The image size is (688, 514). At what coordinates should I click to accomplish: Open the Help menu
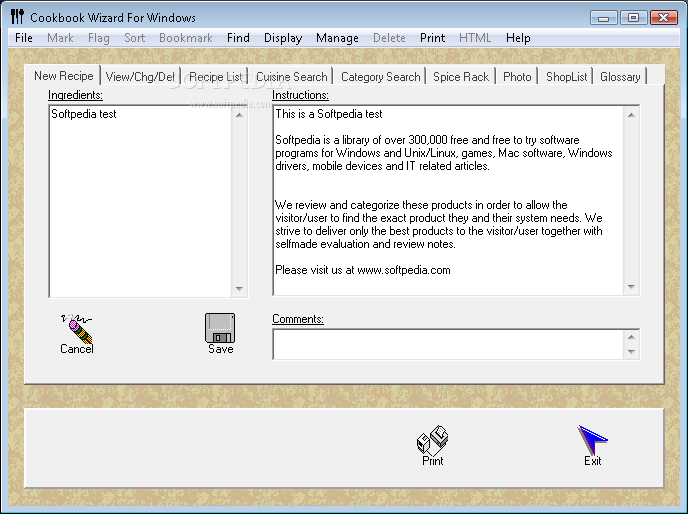518,38
